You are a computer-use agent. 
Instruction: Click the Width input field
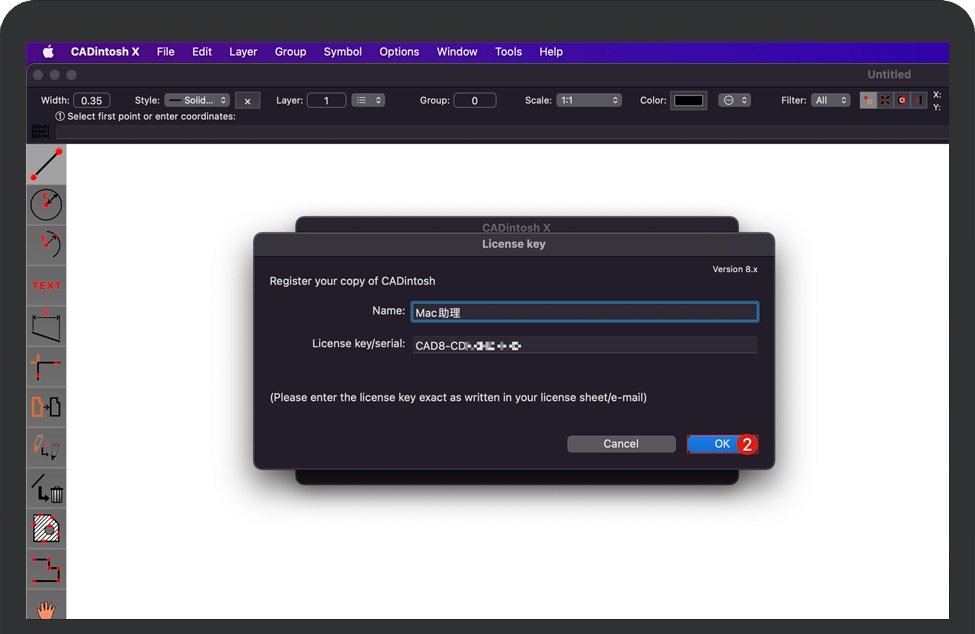(x=91, y=101)
